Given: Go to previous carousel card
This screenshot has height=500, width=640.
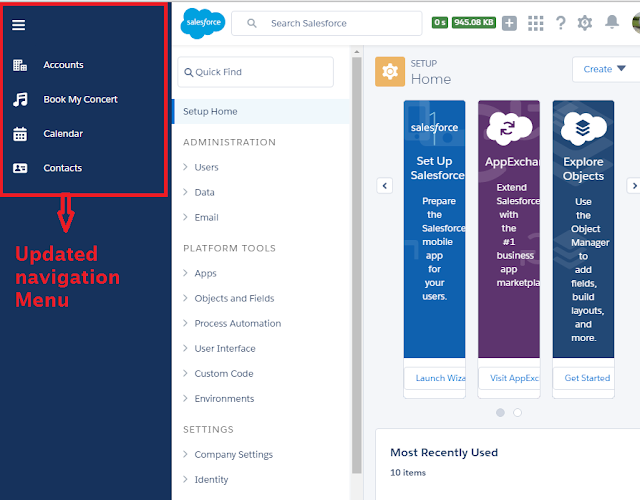Looking at the screenshot, I should 384,186.
